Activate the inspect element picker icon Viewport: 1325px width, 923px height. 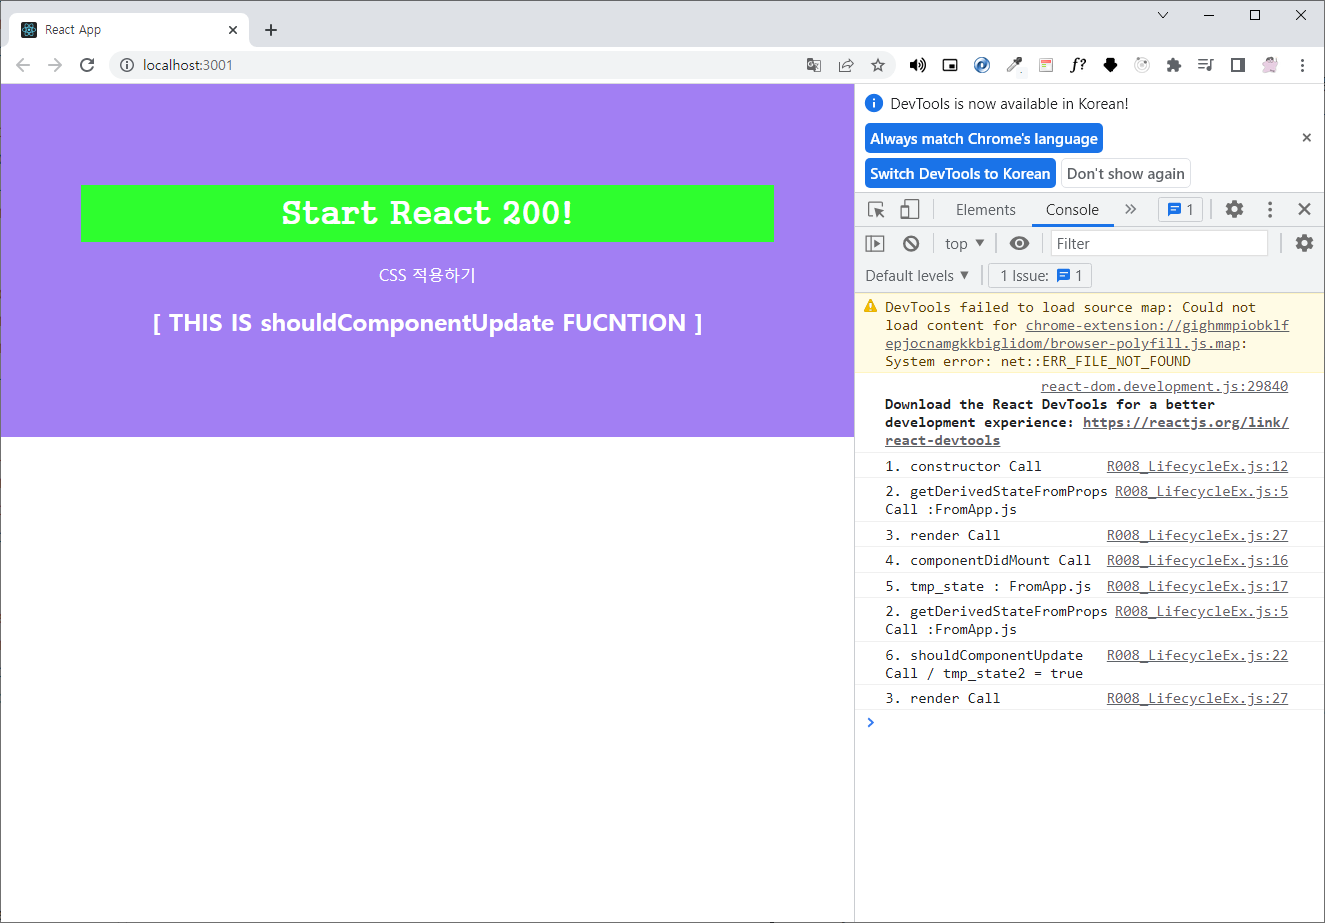coord(876,209)
